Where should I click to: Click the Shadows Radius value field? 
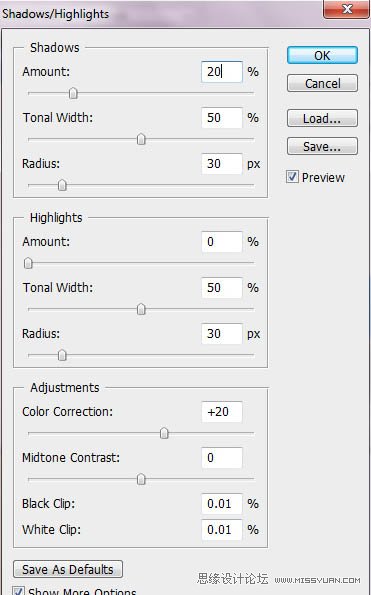[222, 164]
